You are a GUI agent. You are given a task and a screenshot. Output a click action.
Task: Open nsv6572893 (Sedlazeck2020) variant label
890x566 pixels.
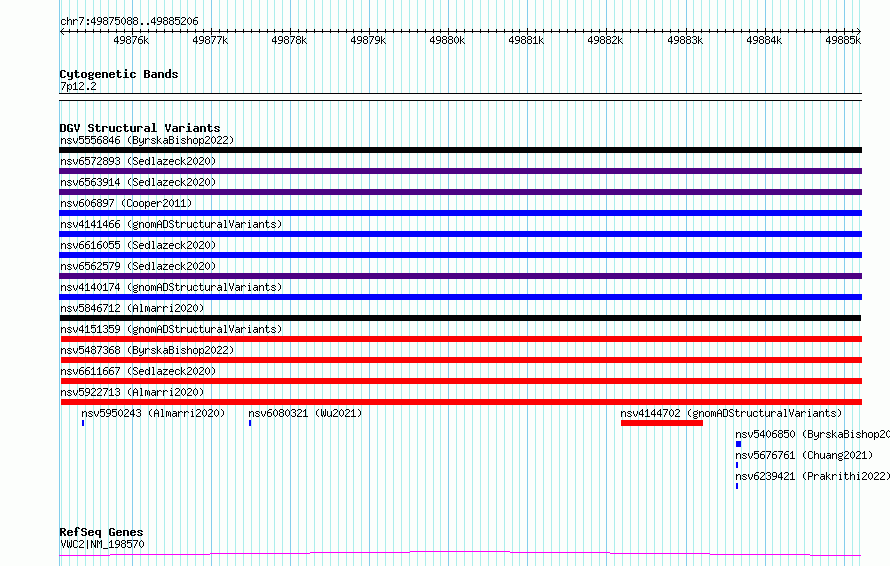click(x=138, y=161)
